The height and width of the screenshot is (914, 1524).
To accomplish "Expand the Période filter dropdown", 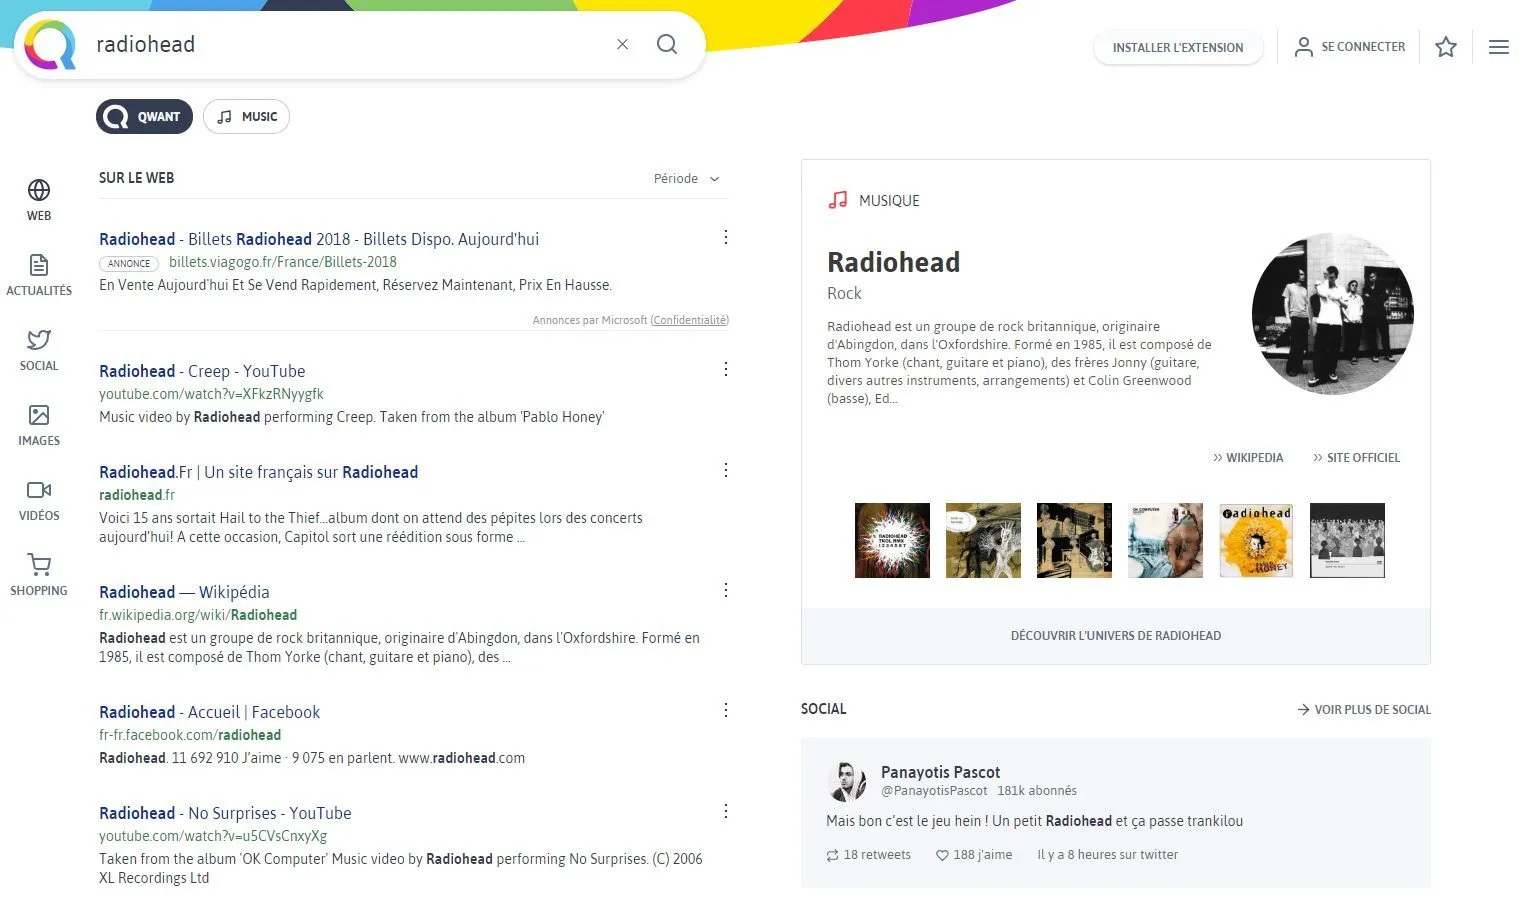I will (686, 178).
